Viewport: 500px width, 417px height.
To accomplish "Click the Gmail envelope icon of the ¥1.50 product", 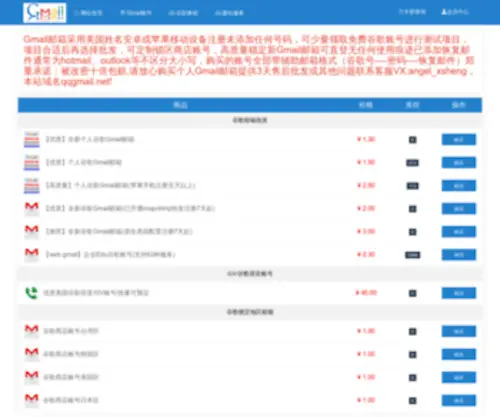I will (32, 162).
